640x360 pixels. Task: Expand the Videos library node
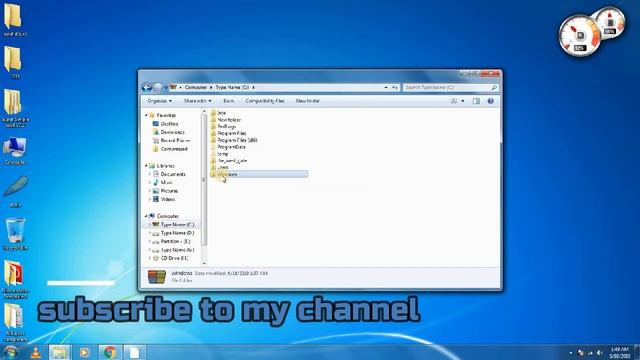(149, 199)
